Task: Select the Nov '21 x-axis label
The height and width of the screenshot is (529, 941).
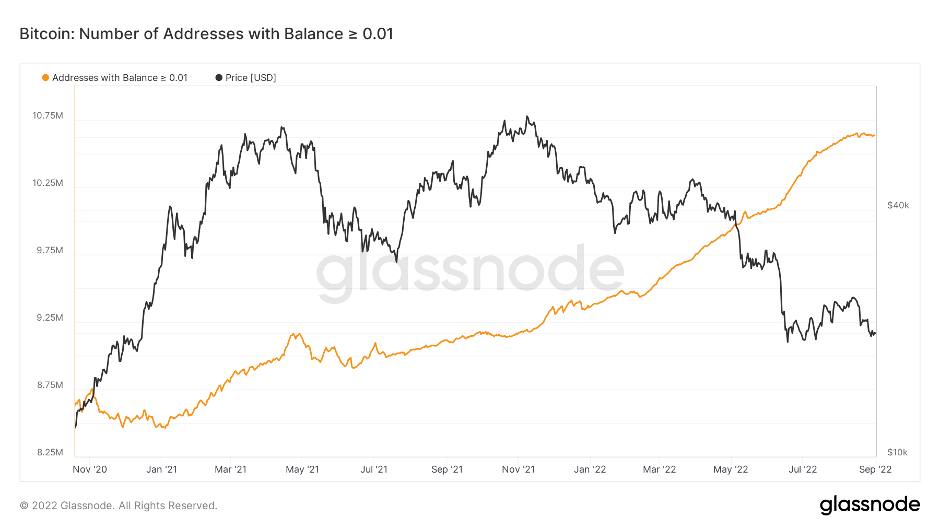Action: (518, 468)
